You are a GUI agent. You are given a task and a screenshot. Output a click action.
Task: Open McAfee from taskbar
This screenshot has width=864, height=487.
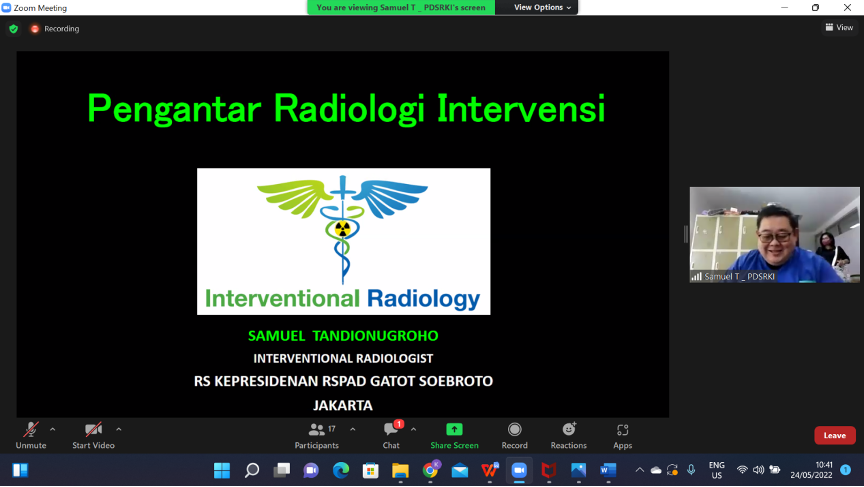click(x=549, y=470)
